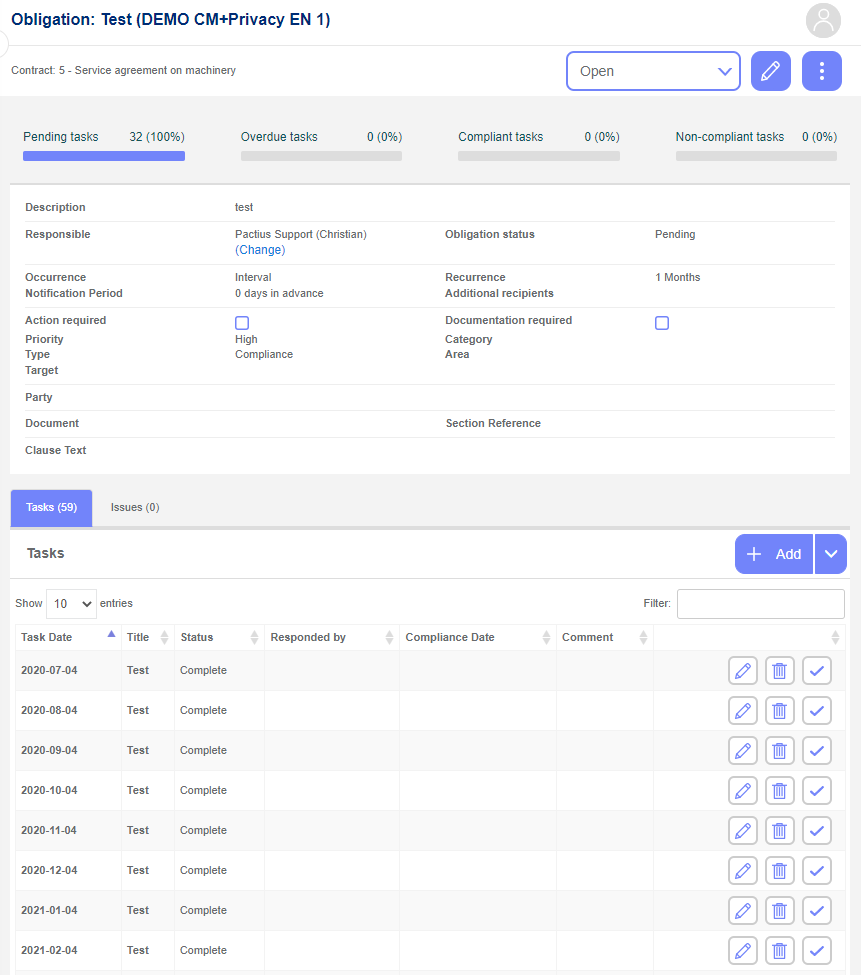Click the 'Test' title in the 2020-12-04 row
The width and height of the screenshot is (861, 975).
[138, 871]
